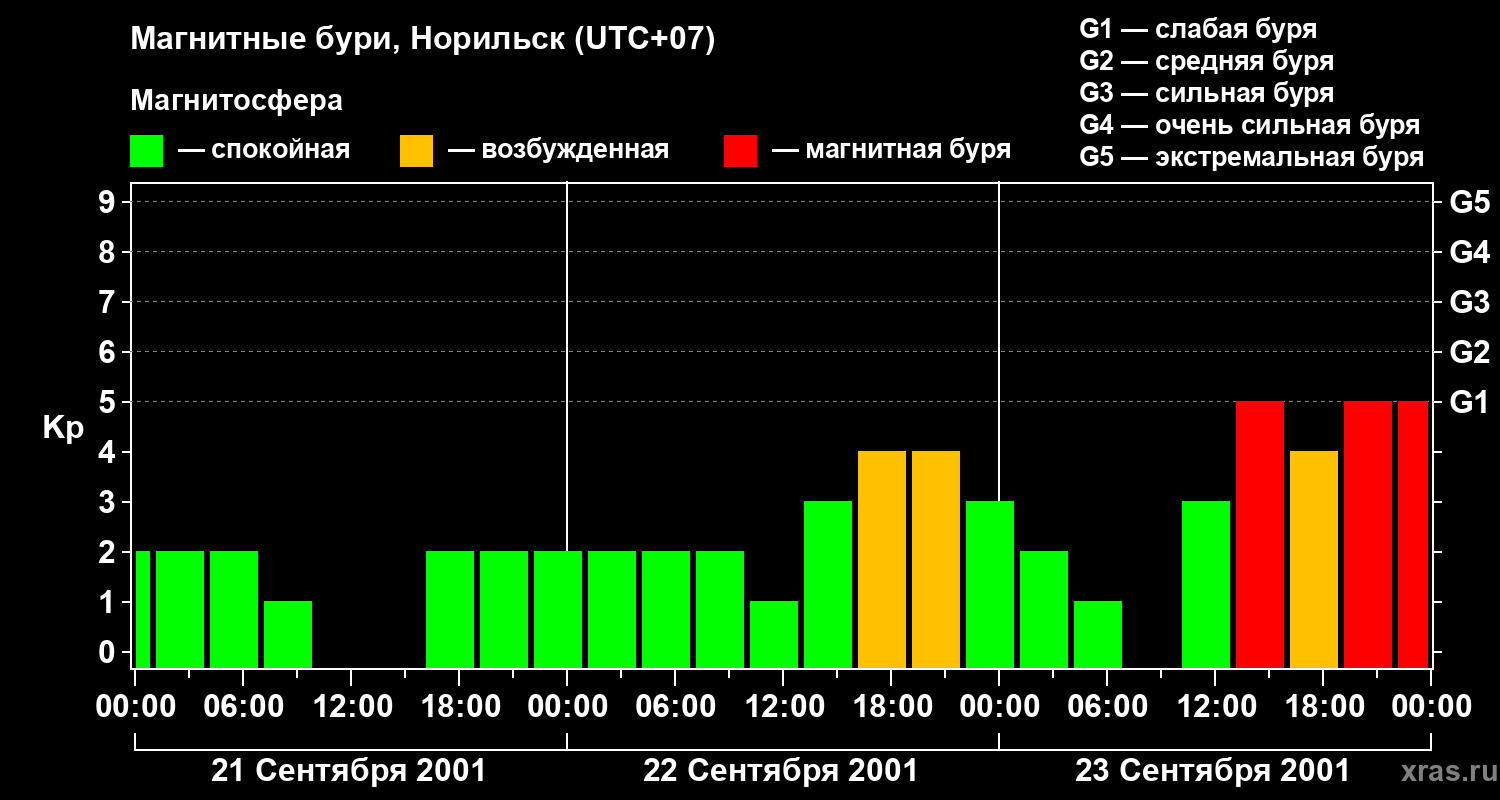The width and height of the screenshot is (1500, 800).
Task: Click the 'G3 — сильная буря' legend line
Action: click(x=1207, y=93)
